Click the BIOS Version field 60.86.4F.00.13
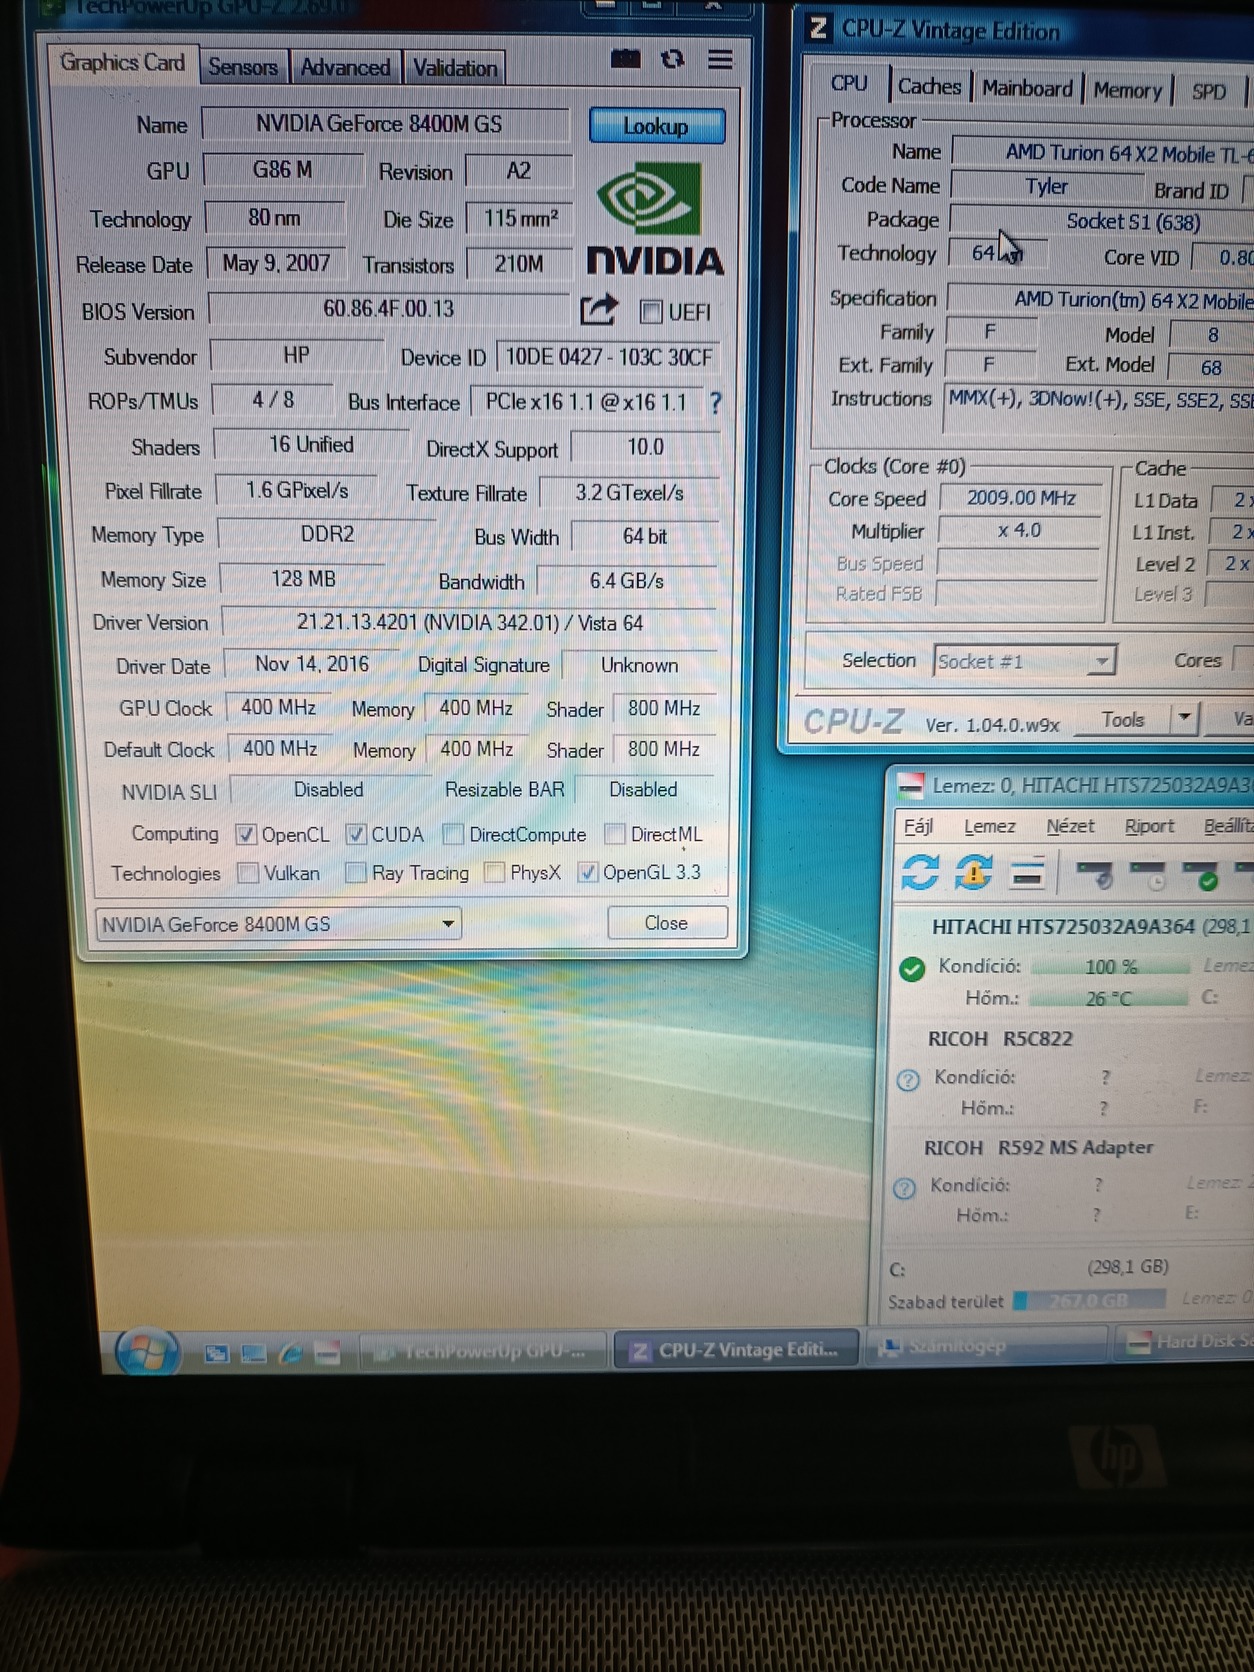The width and height of the screenshot is (1254, 1672). pos(388,309)
